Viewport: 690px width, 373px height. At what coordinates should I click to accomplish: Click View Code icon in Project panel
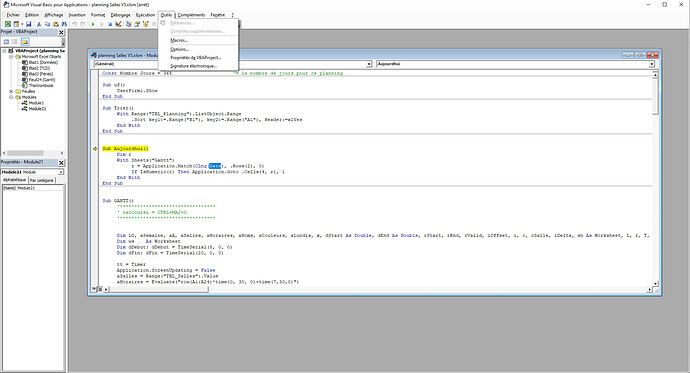pos(6,42)
